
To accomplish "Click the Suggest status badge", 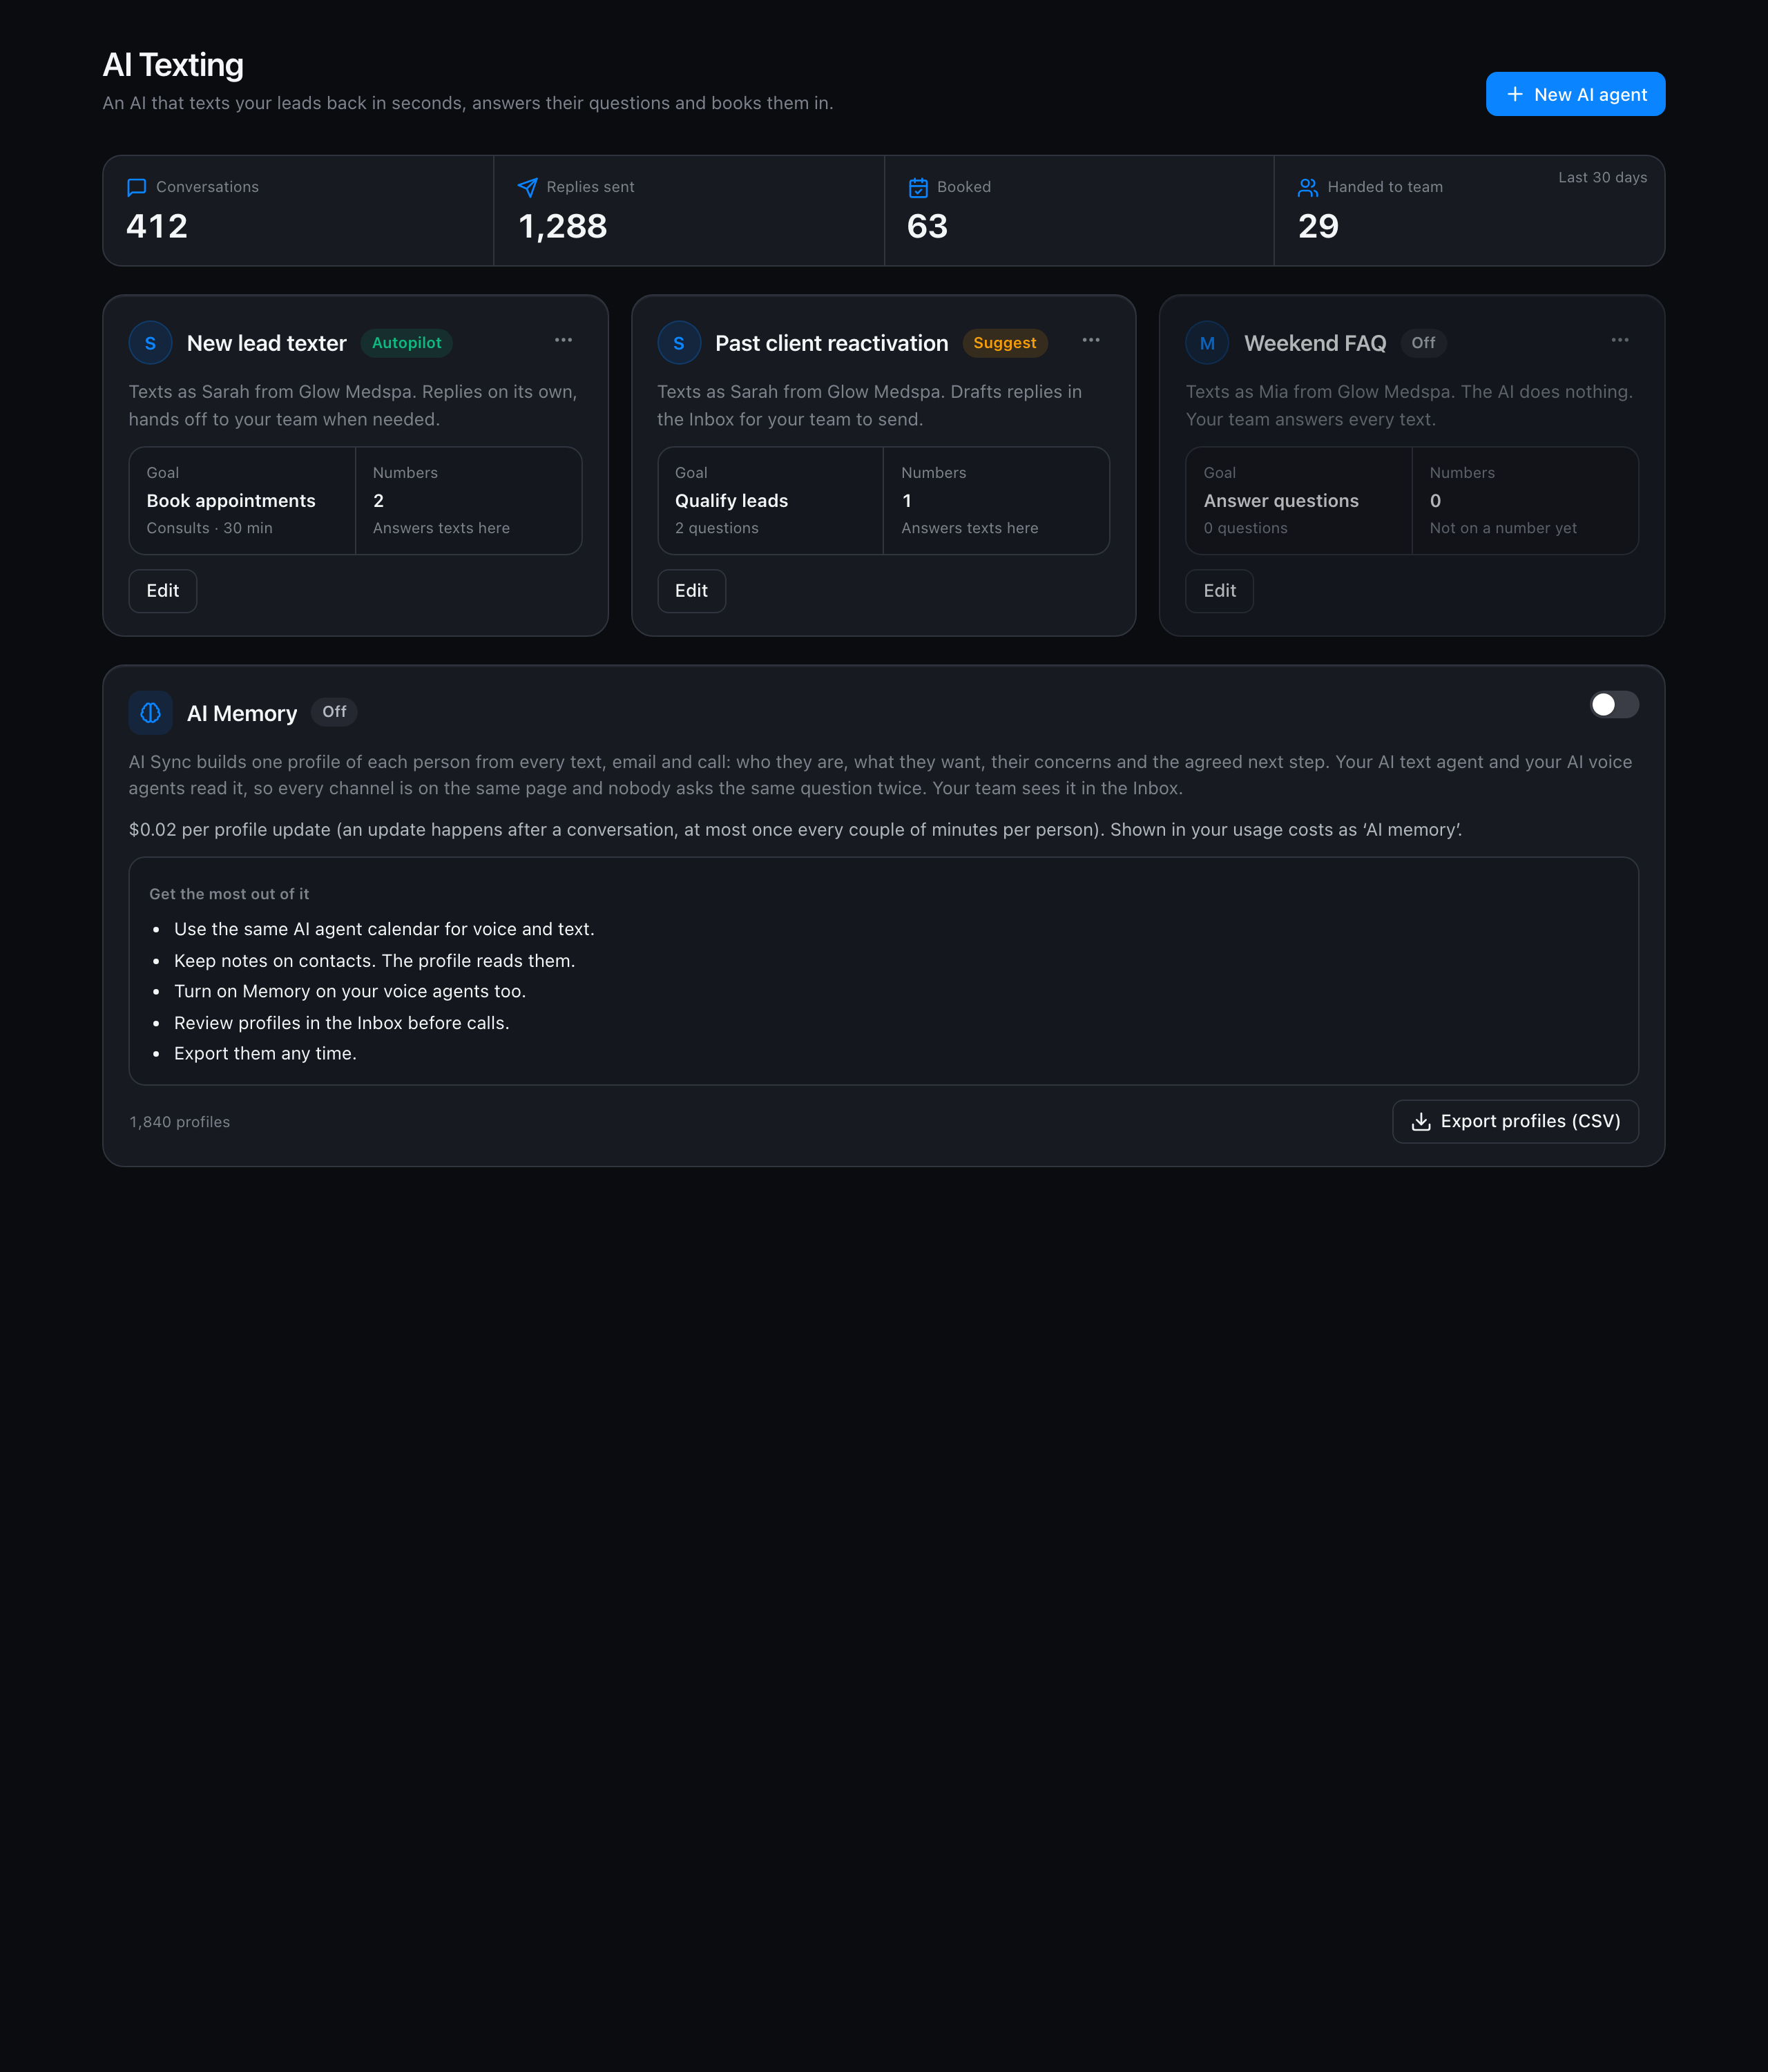I will coord(1005,343).
